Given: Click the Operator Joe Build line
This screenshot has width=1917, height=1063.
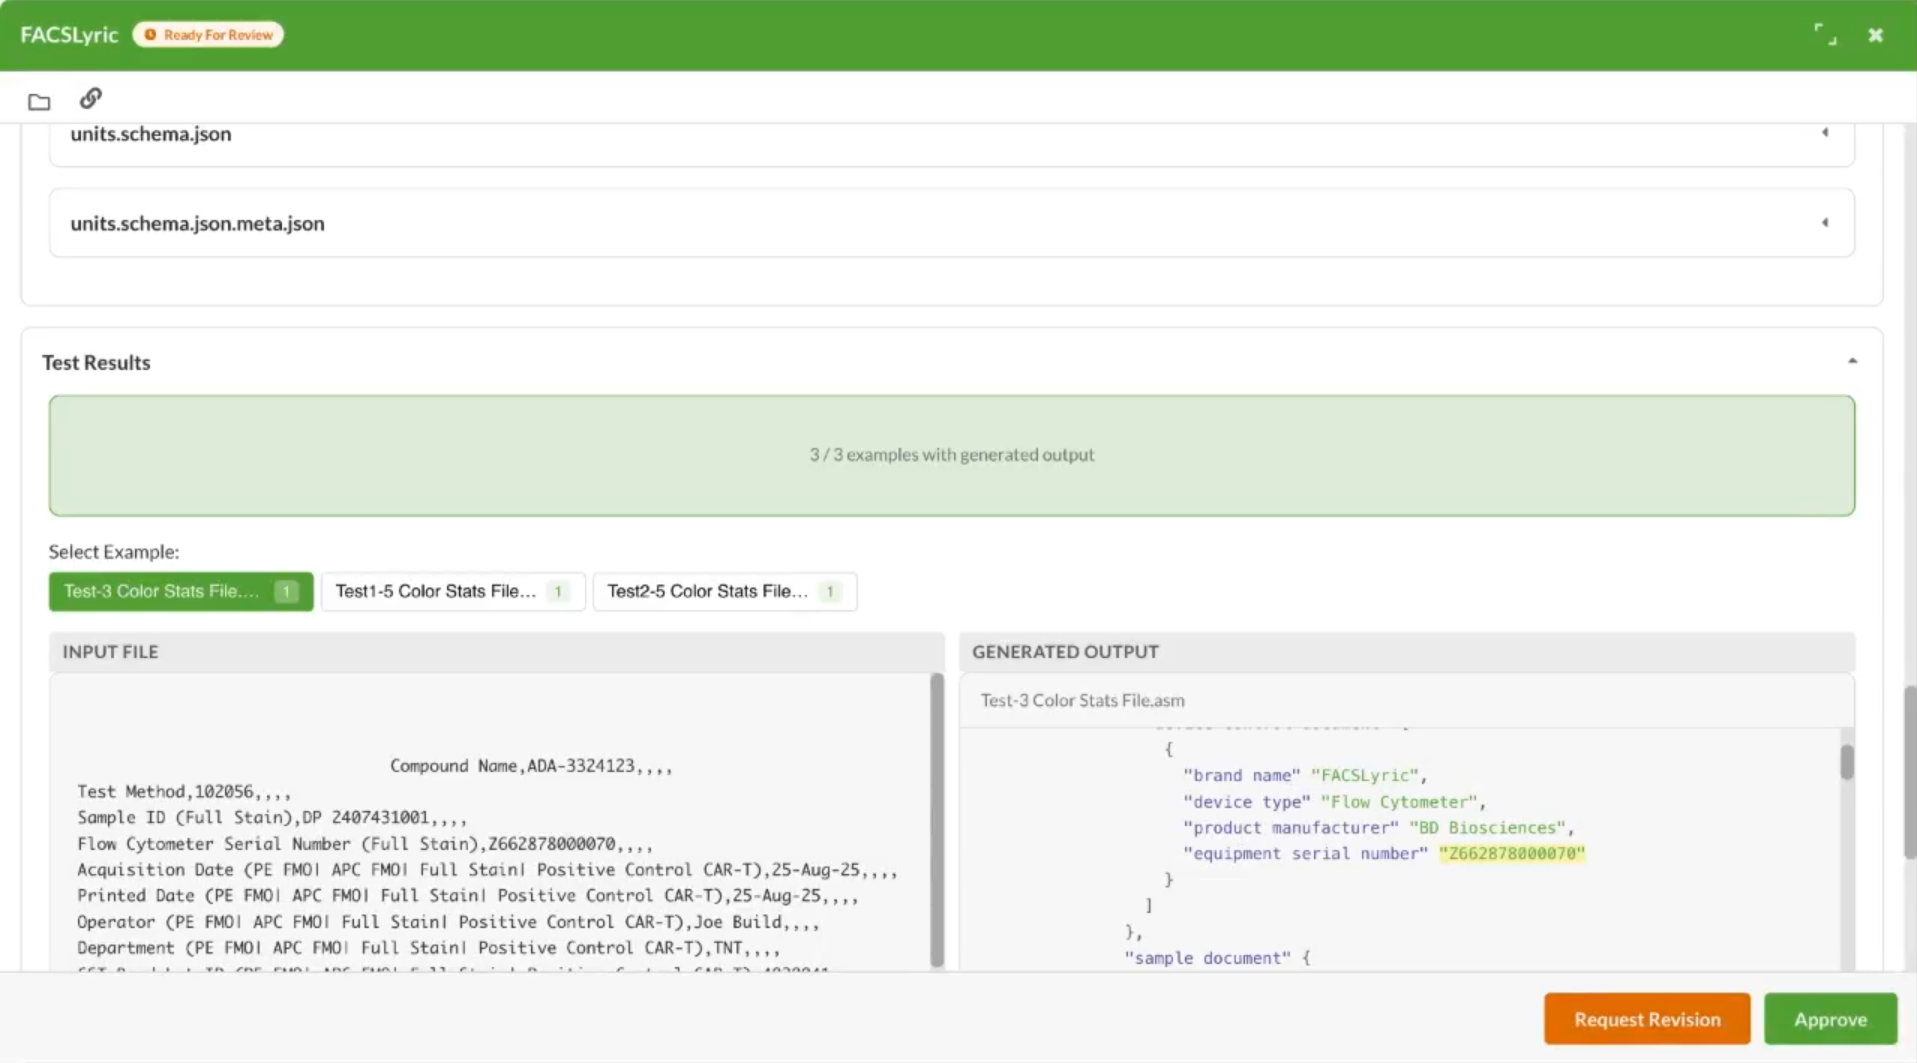Looking at the screenshot, I should point(448,922).
